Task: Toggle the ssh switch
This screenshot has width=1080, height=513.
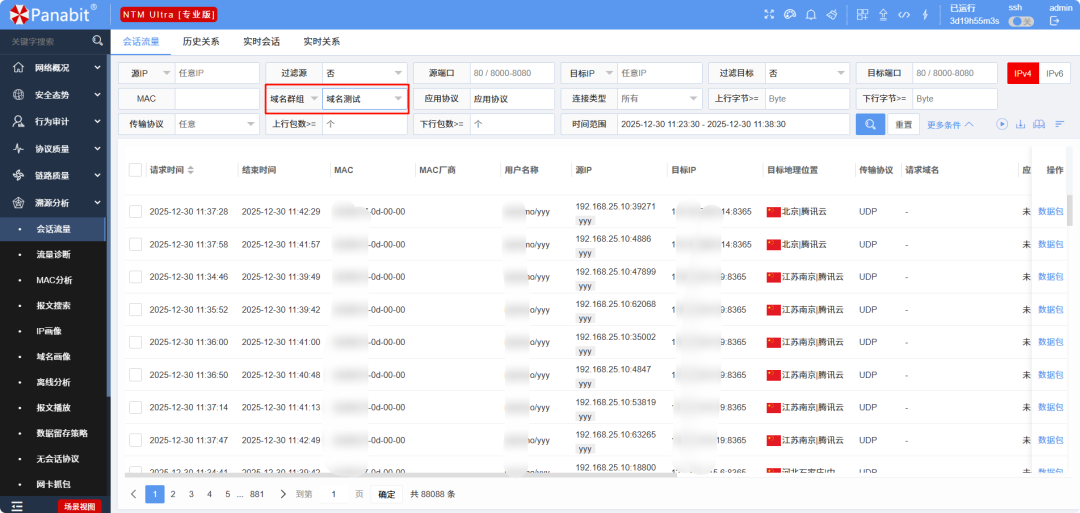Action: point(1021,21)
